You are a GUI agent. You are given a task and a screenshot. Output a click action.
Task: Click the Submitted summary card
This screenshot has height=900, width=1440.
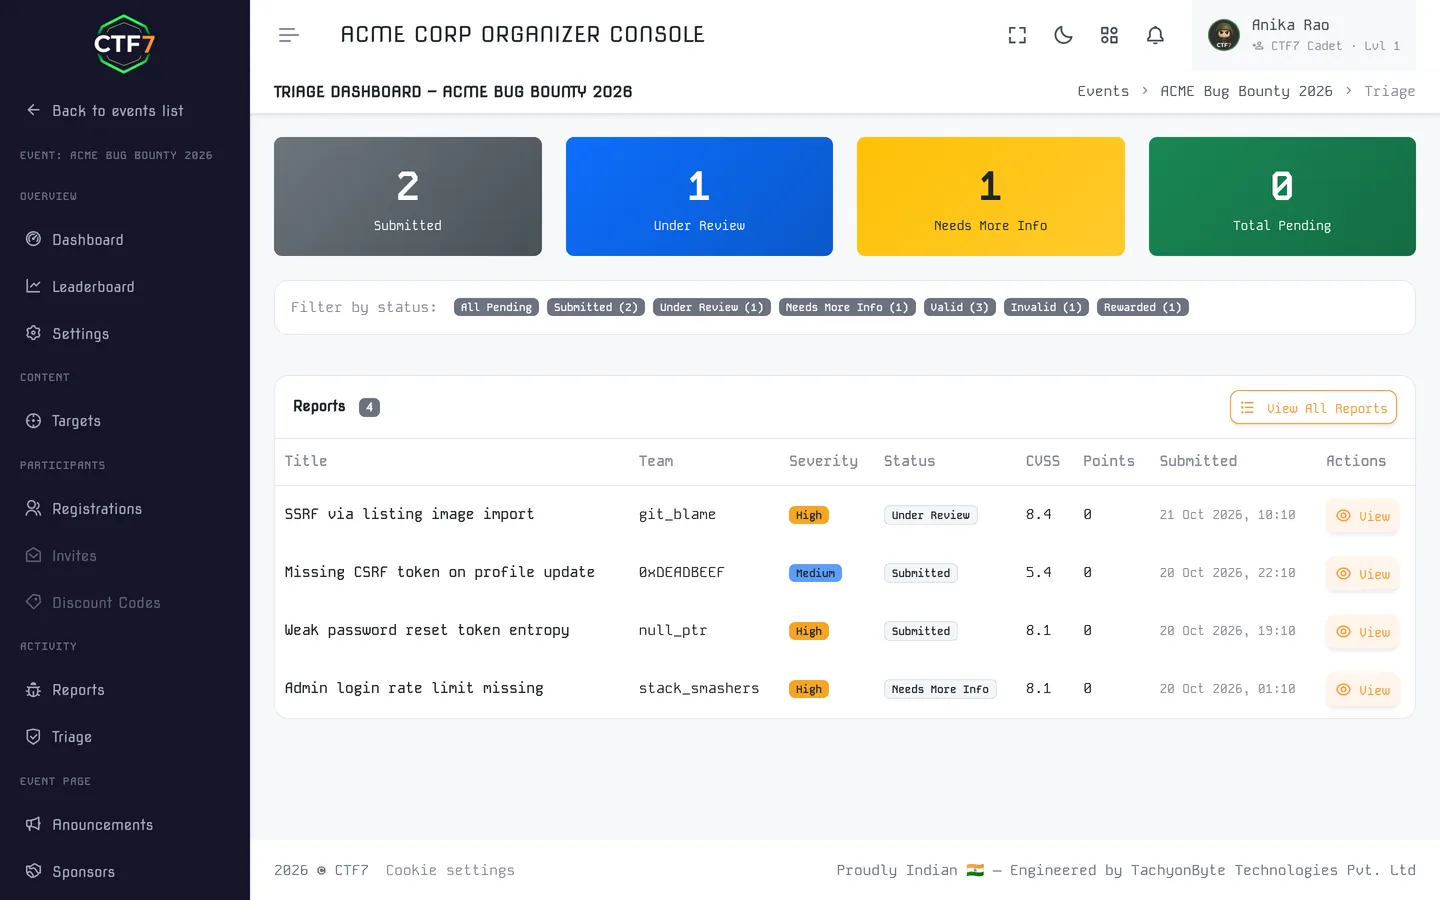(408, 196)
